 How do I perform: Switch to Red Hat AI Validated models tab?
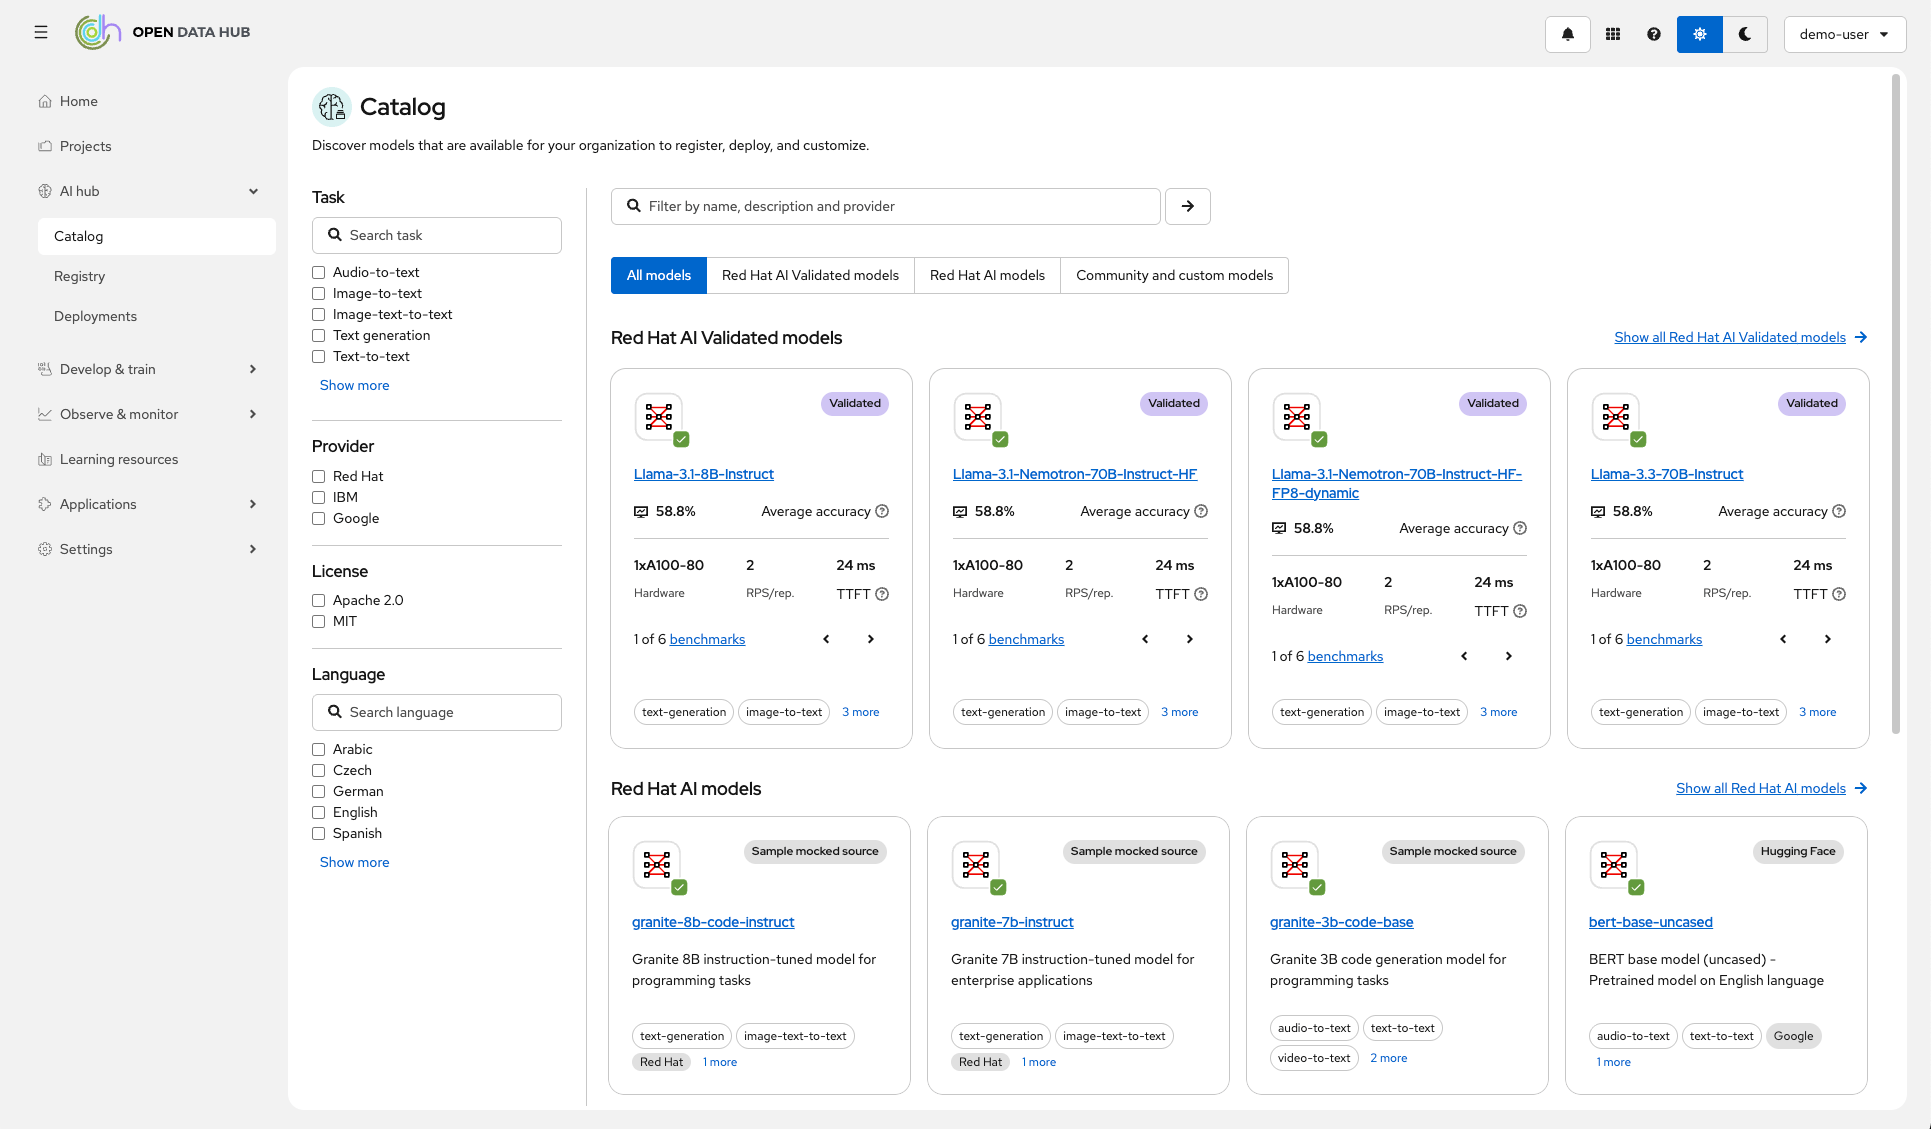(810, 275)
